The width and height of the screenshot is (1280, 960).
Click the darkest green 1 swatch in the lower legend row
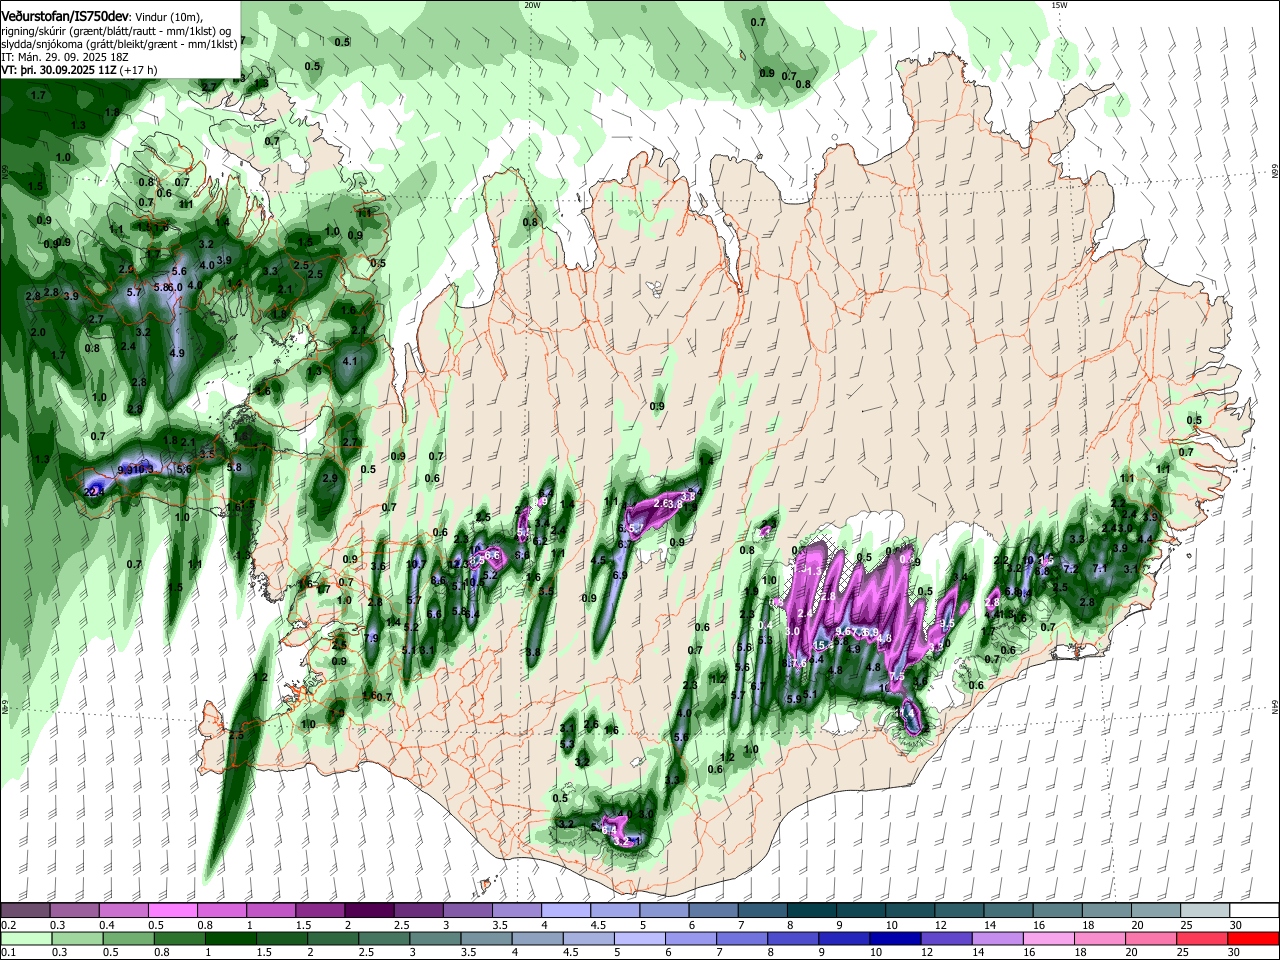[230, 939]
